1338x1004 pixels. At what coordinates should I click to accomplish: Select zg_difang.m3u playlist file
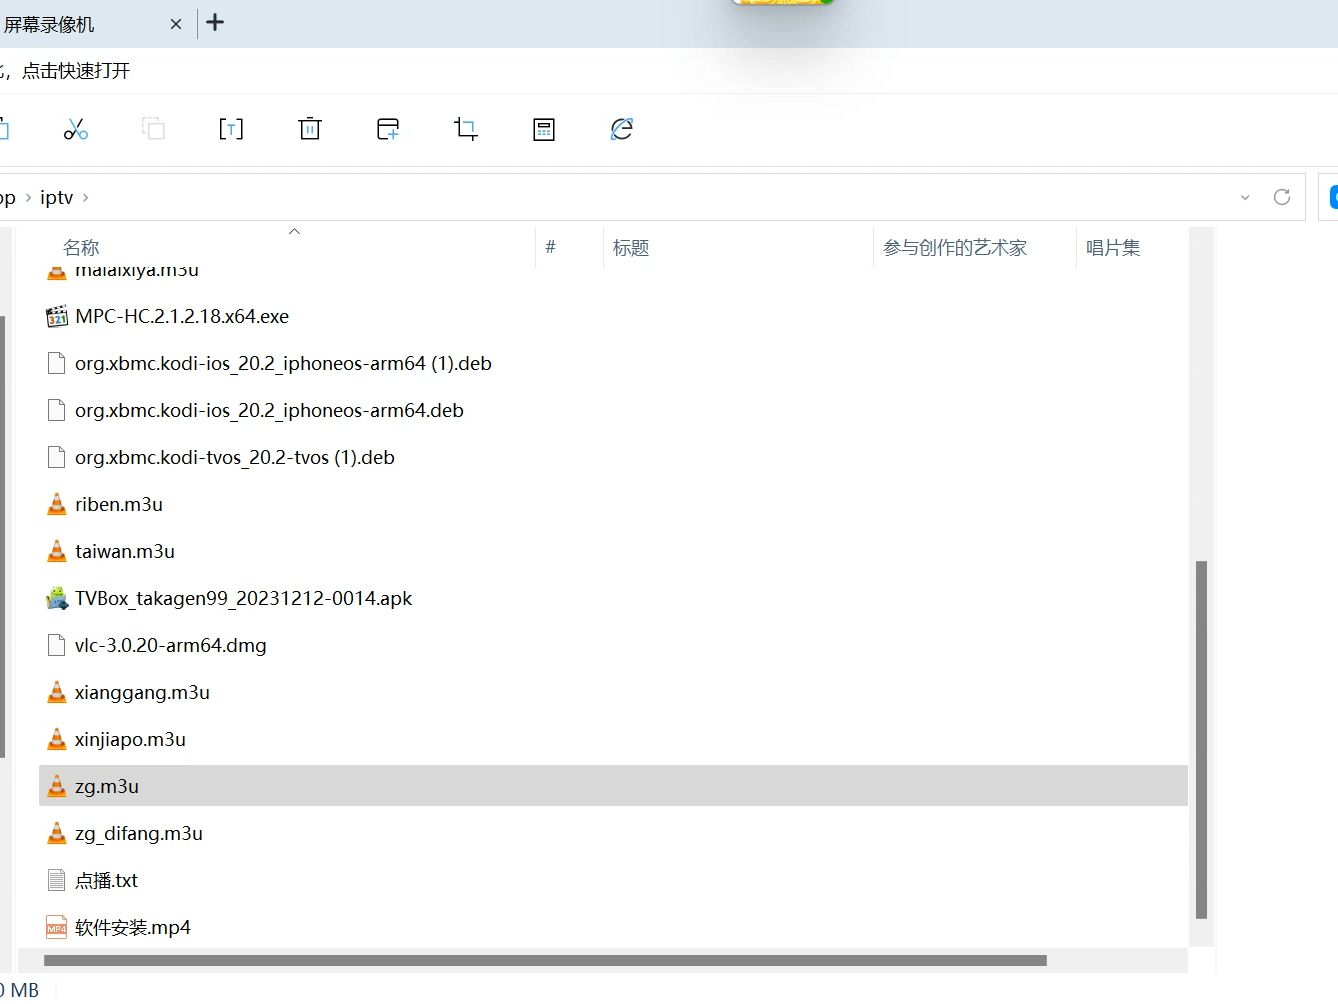tap(139, 833)
